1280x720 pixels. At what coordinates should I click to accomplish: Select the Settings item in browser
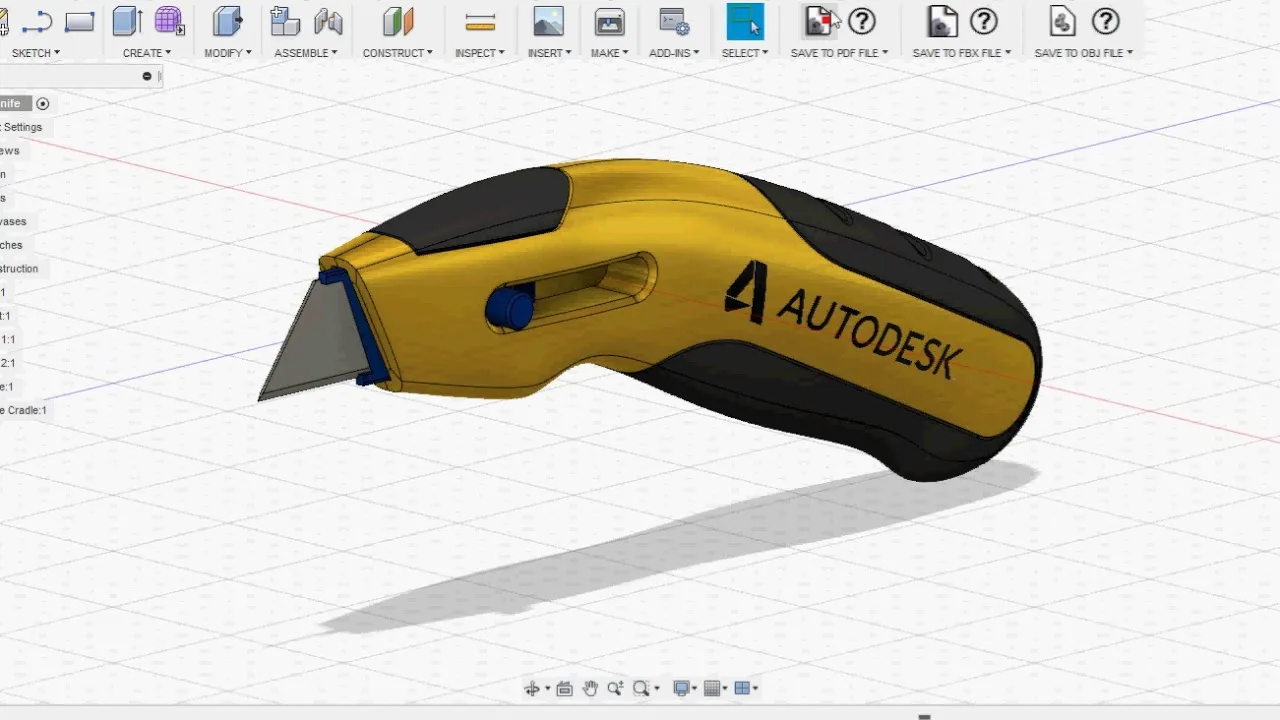click(22, 128)
